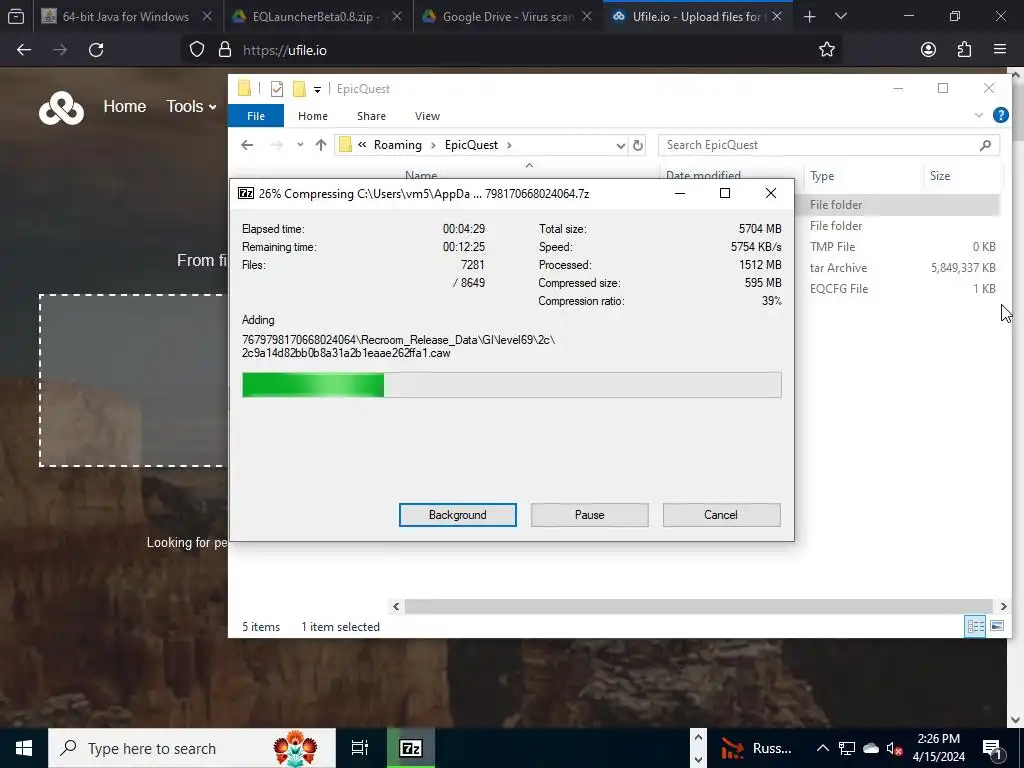This screenshot has height=768, width=1024.
Task: Click EpicQuest in the breadcrumb path
Action: [x=471, y=145]
